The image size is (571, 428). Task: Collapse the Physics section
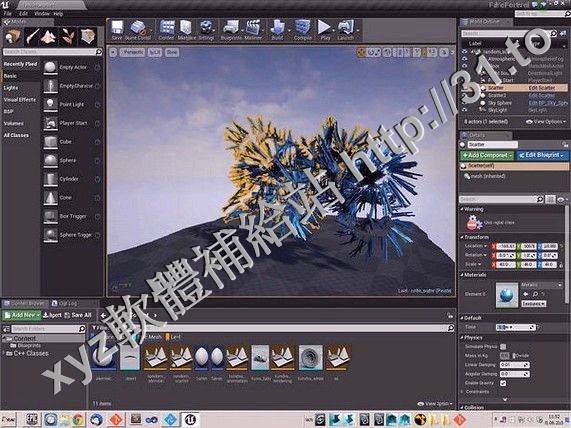(462, 338)
